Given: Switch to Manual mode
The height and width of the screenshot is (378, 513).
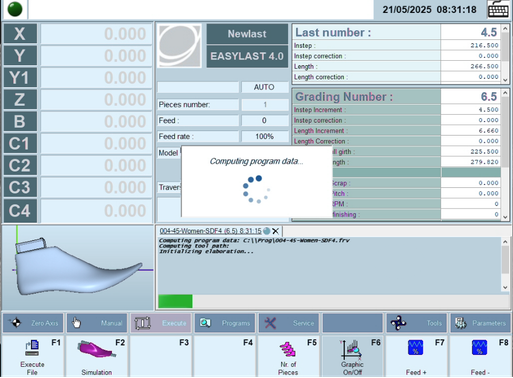Looking at the screenshot, I should (x=97, y=323).
